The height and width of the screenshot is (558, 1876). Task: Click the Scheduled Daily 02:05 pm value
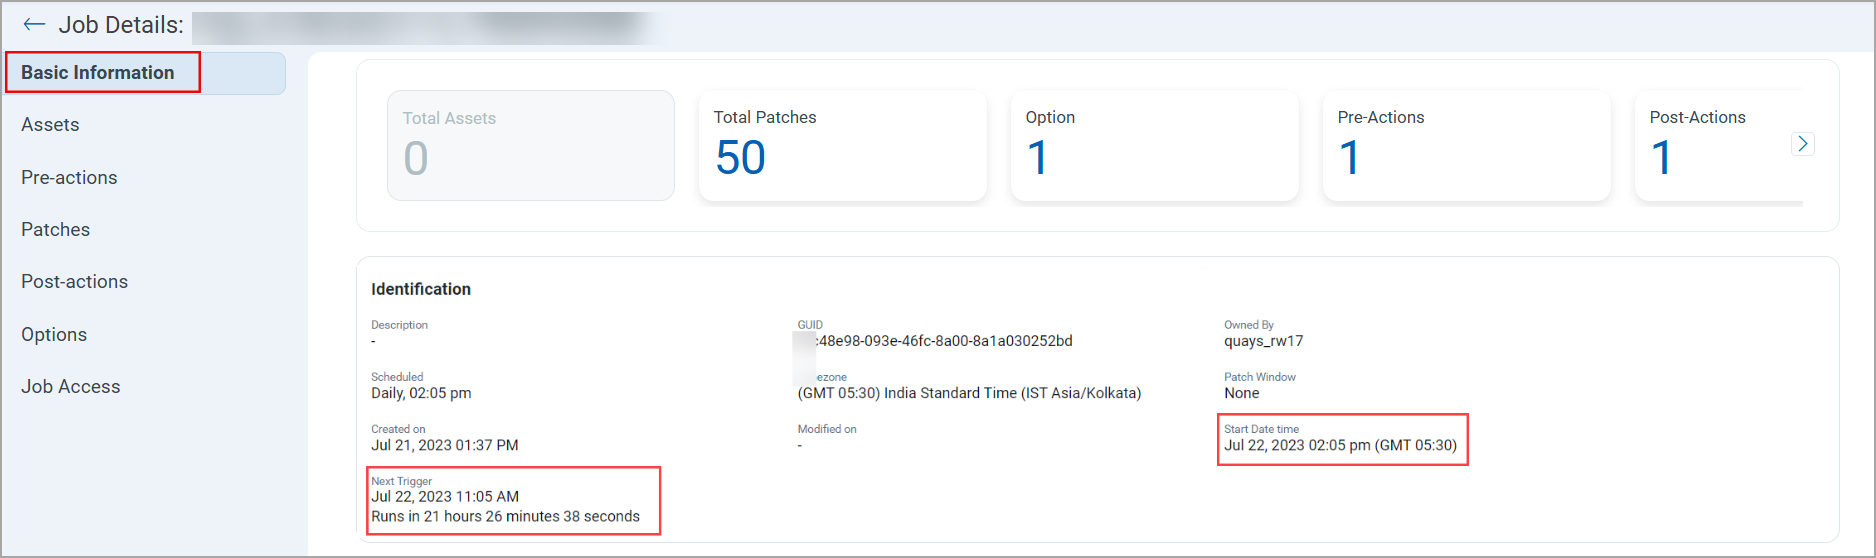pyautogui.click(x=421, y=393)
